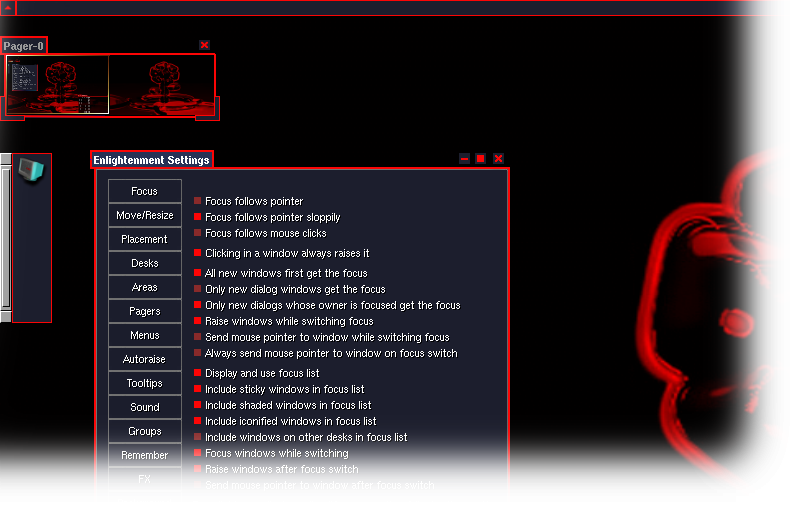The image size is (800, 525).
Task: Switch to the Move/Resize tab
Action: (145, 215)
